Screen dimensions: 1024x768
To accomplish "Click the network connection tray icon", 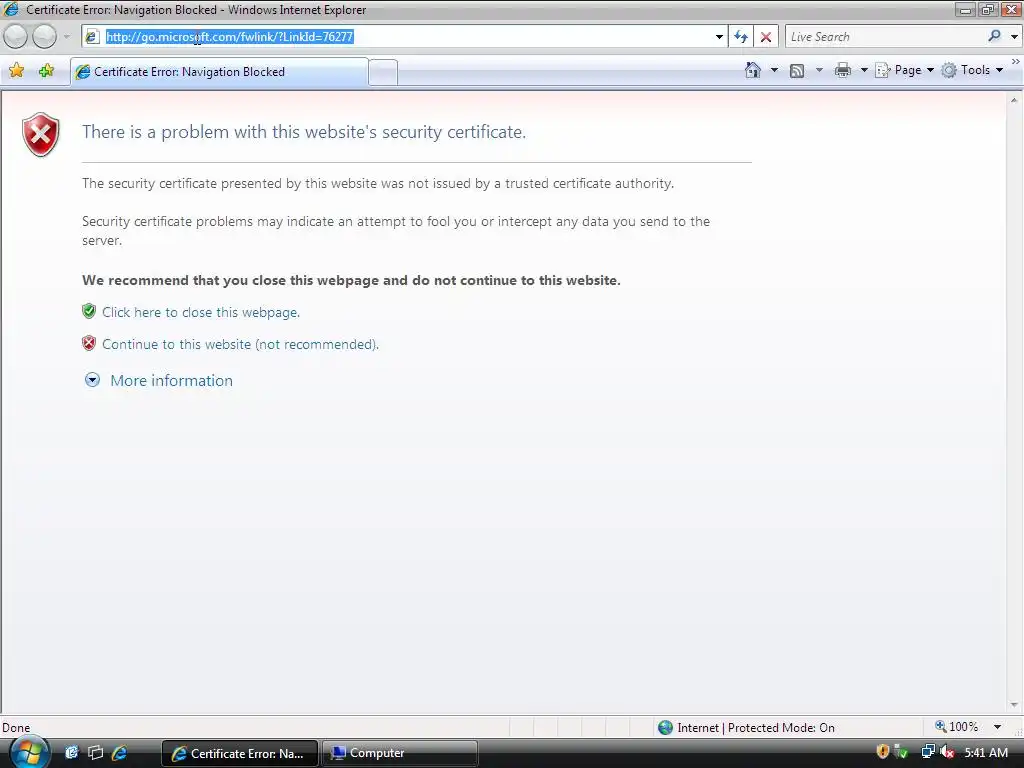I will coord(927,752).
